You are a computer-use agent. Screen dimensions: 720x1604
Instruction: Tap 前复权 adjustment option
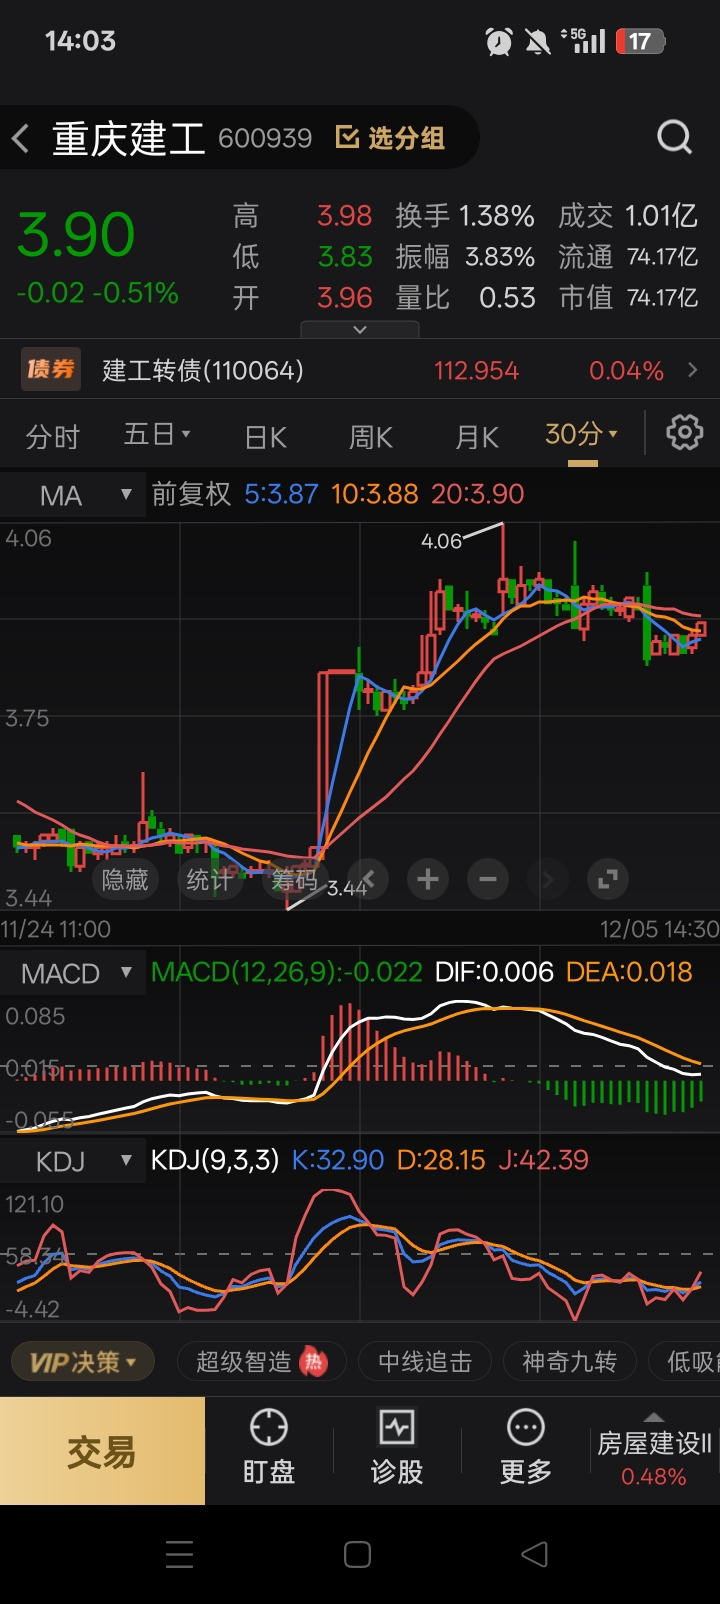191,494
